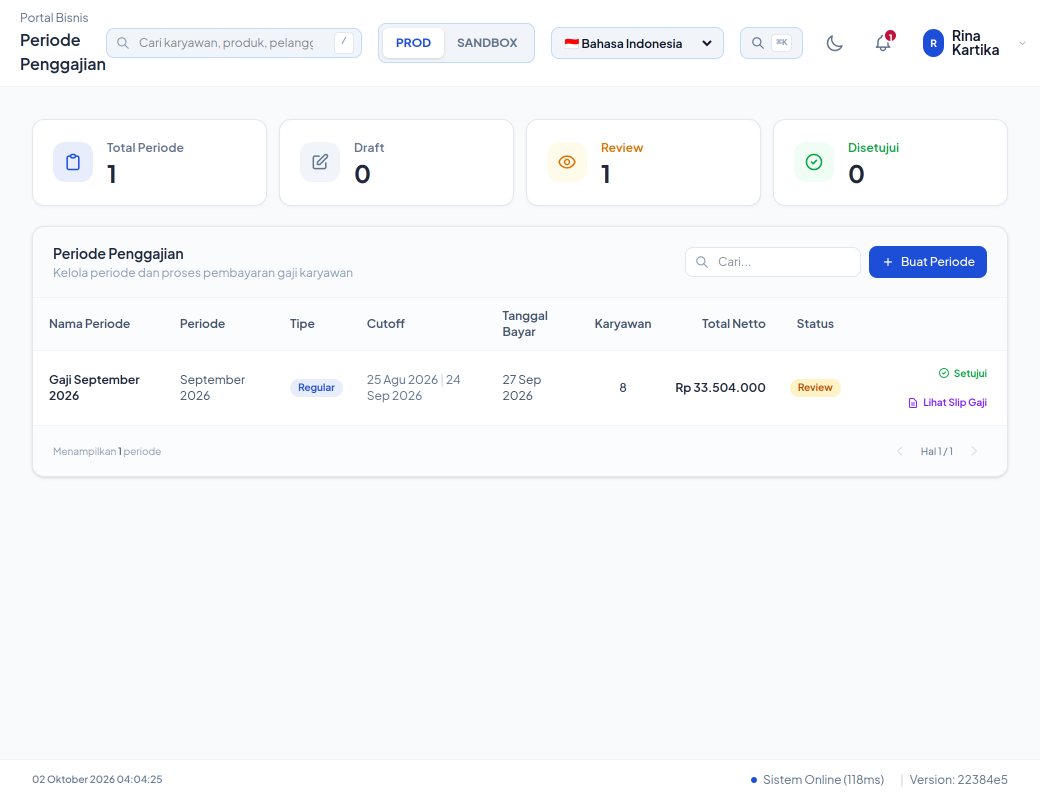Click the magnifier icon in the global search
The width and height of the screenshot is (1040, 800).
point(123,43)
